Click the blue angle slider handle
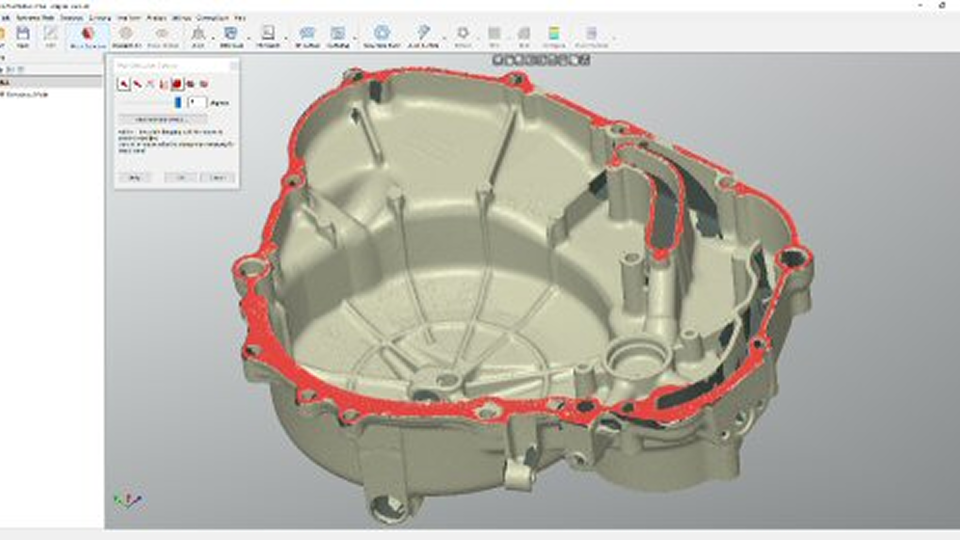This screenshot has height=540, width=960. tap(178, 102)
